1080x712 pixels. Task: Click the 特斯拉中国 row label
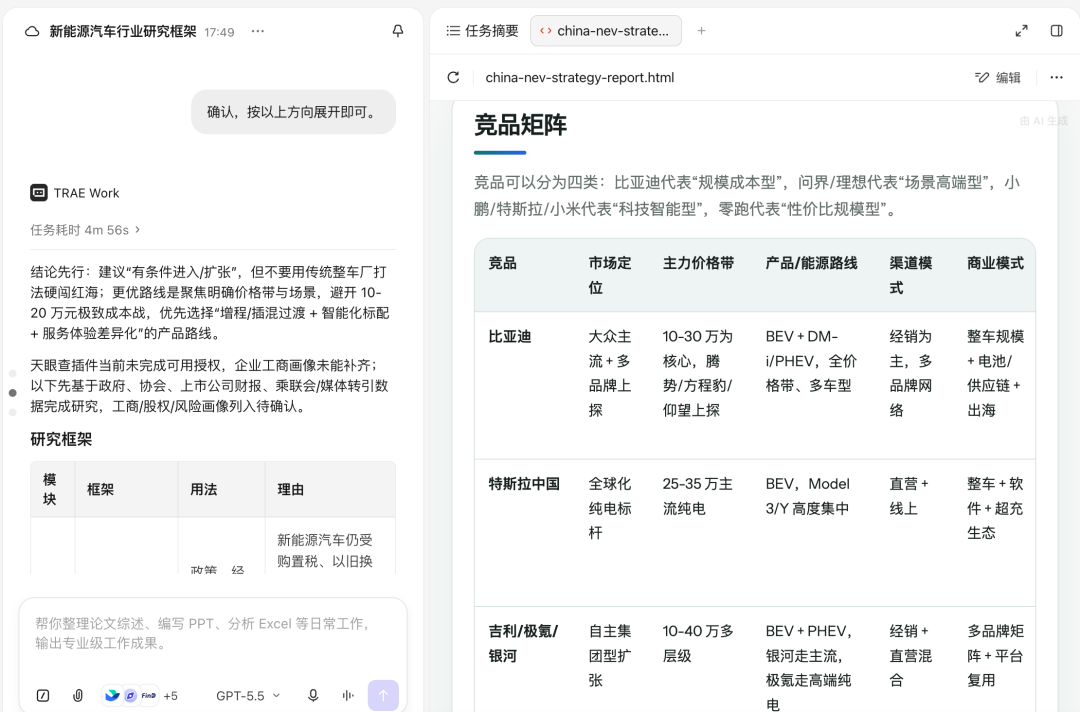click(523, 484)
